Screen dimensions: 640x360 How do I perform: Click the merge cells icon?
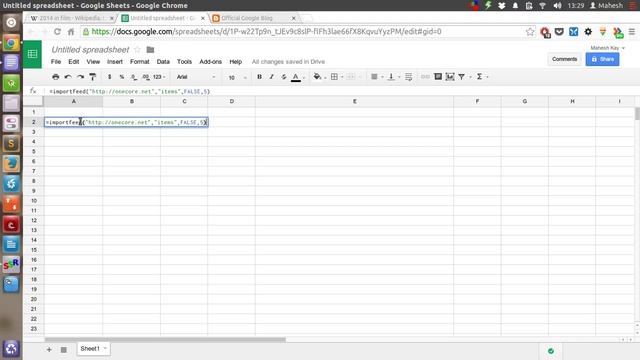[351, 77]
